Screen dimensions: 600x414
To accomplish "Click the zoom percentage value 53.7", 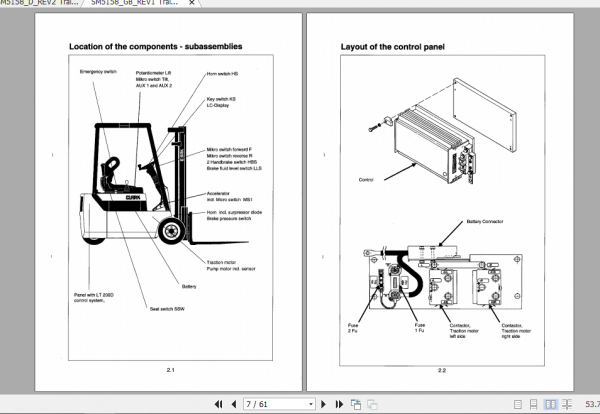I will click(592, 404).
